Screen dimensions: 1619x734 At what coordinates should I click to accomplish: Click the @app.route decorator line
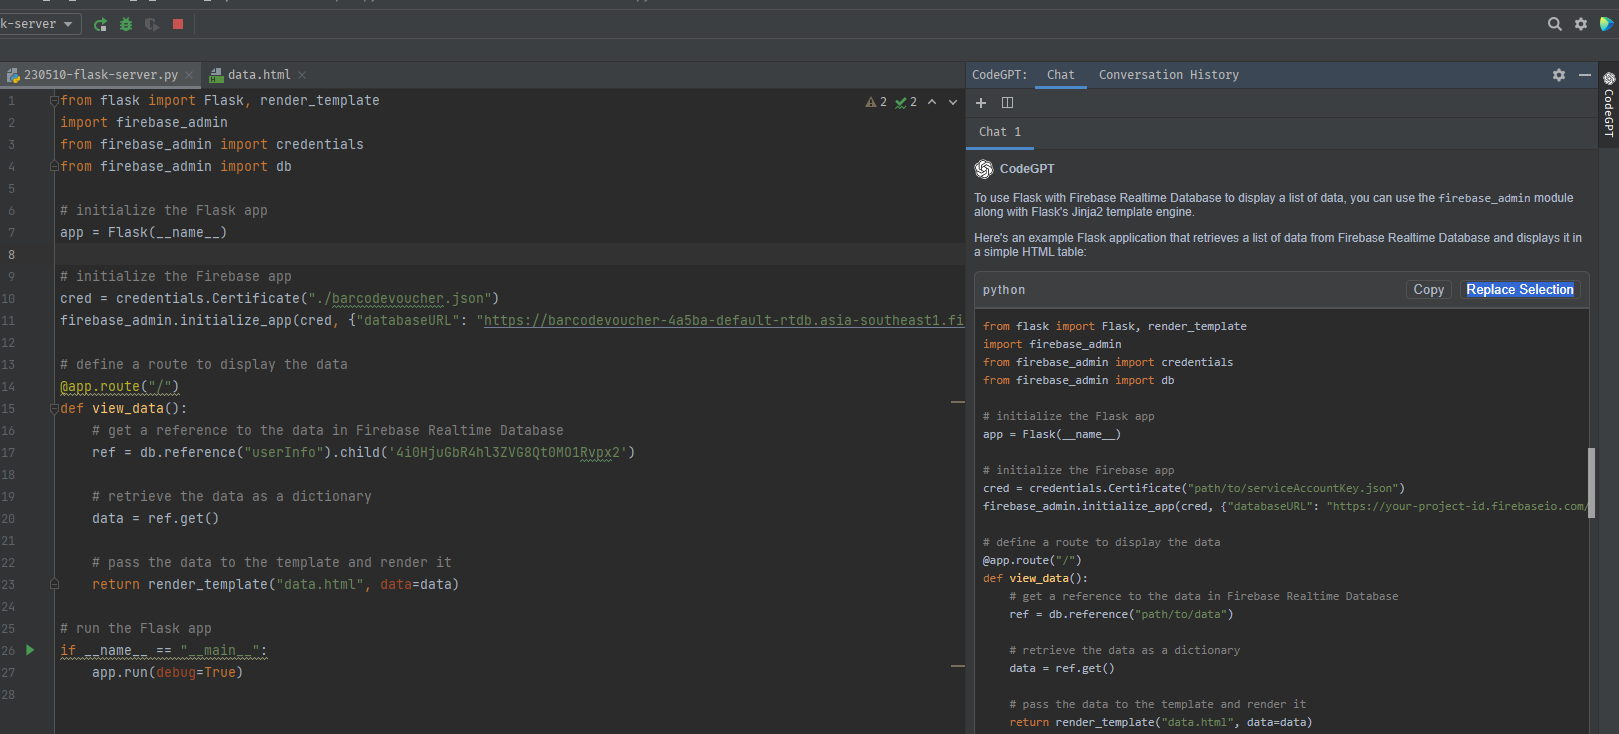click(x=120, y=386)
